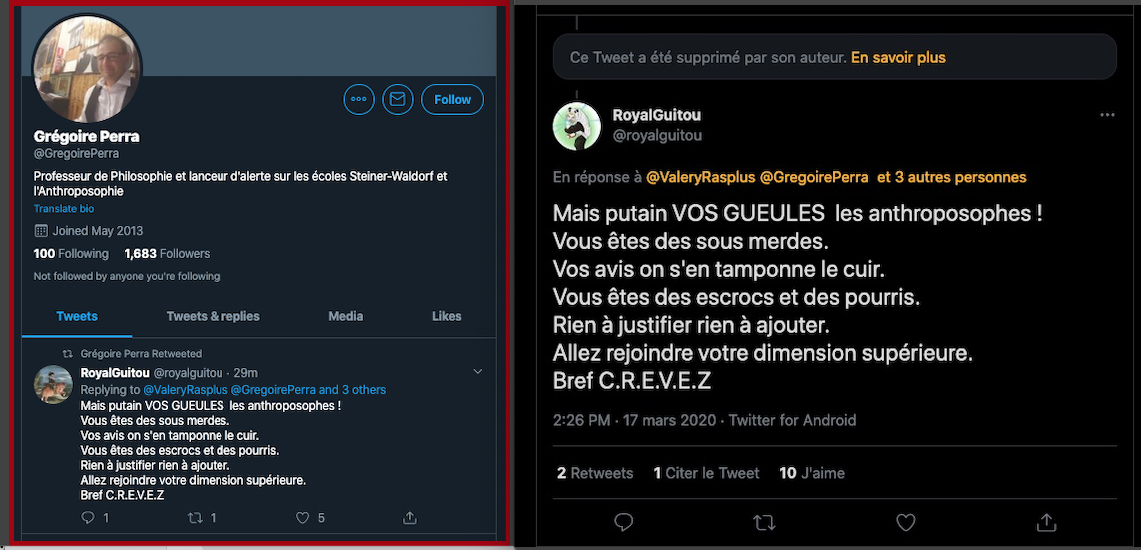Open Grégoire Perra's profile photo

coord(87,70)
